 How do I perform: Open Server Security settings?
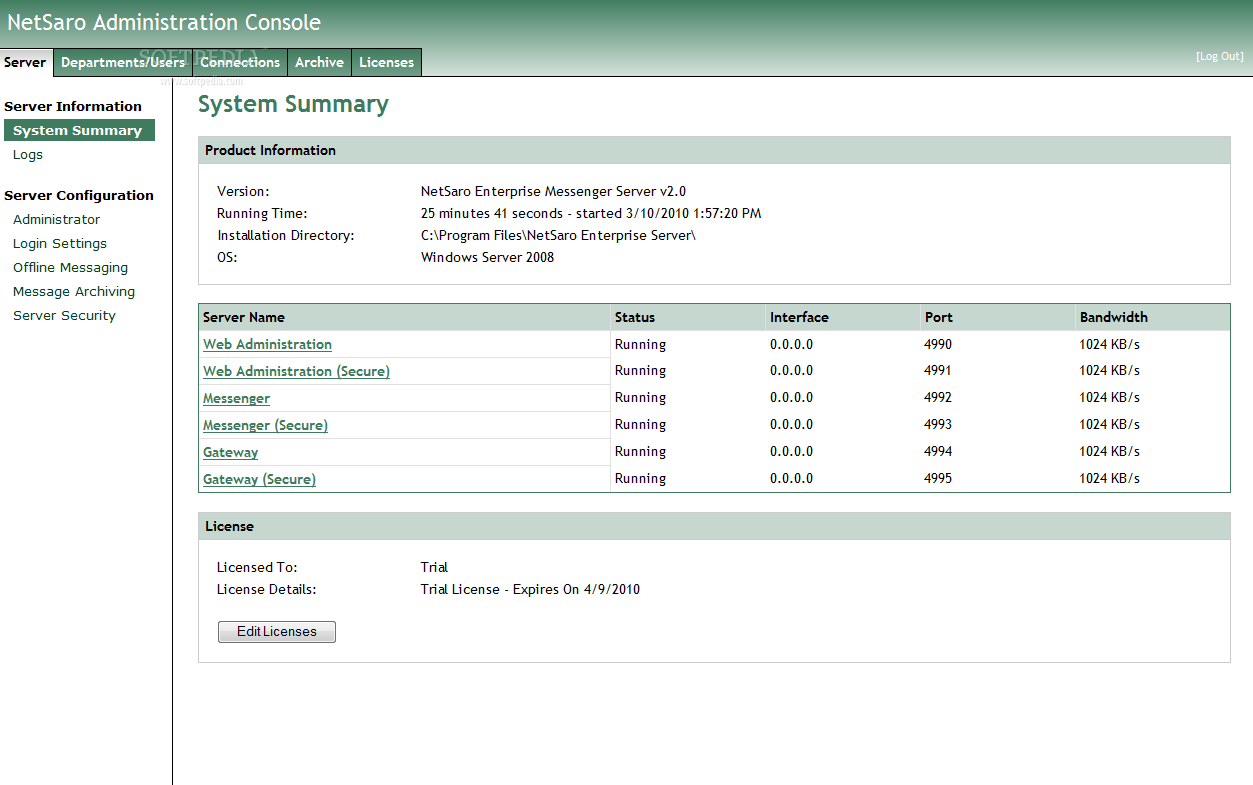point(64,315)
